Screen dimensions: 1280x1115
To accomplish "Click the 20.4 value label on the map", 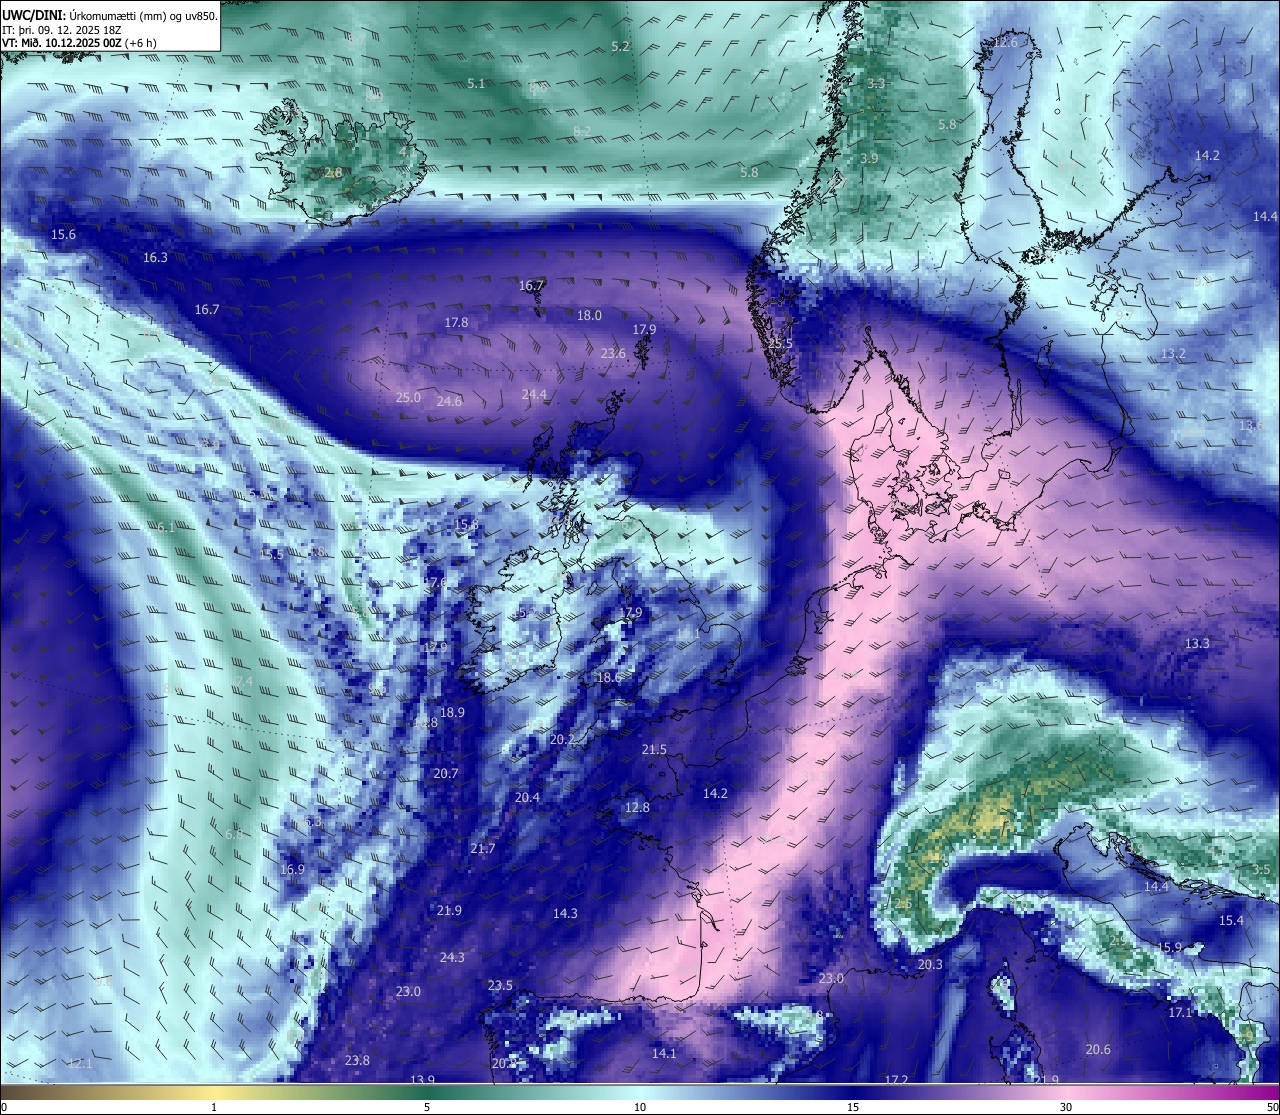I will (x=527, y=798).
